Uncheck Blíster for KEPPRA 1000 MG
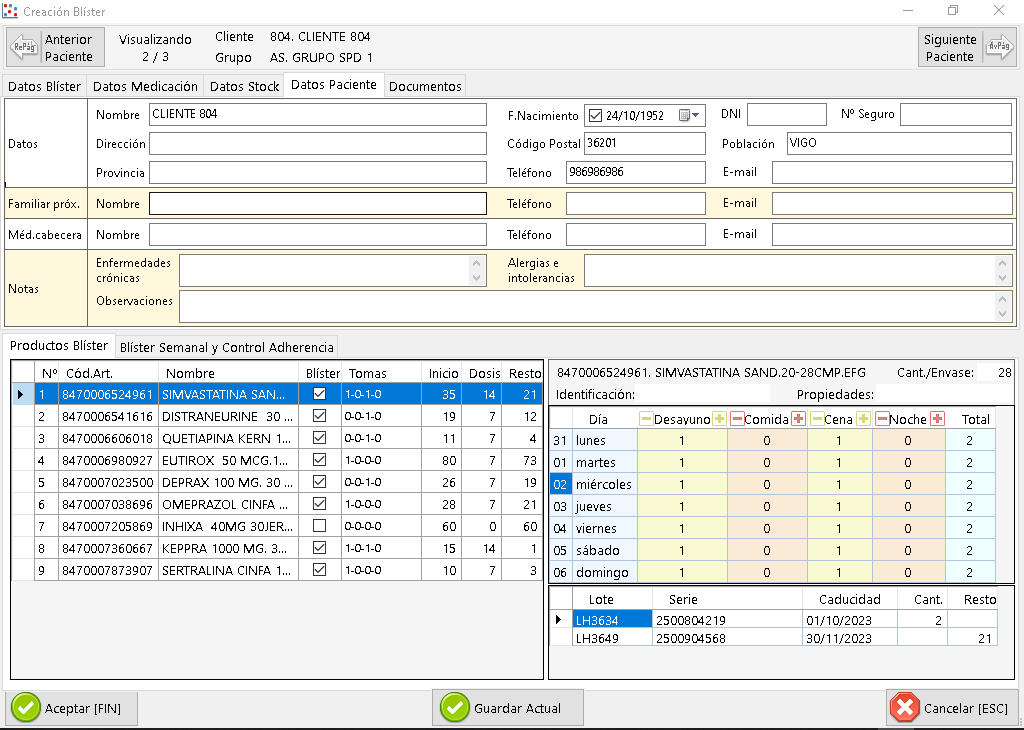The height and width of the screenshot is (730, 1024). point(319,548)
